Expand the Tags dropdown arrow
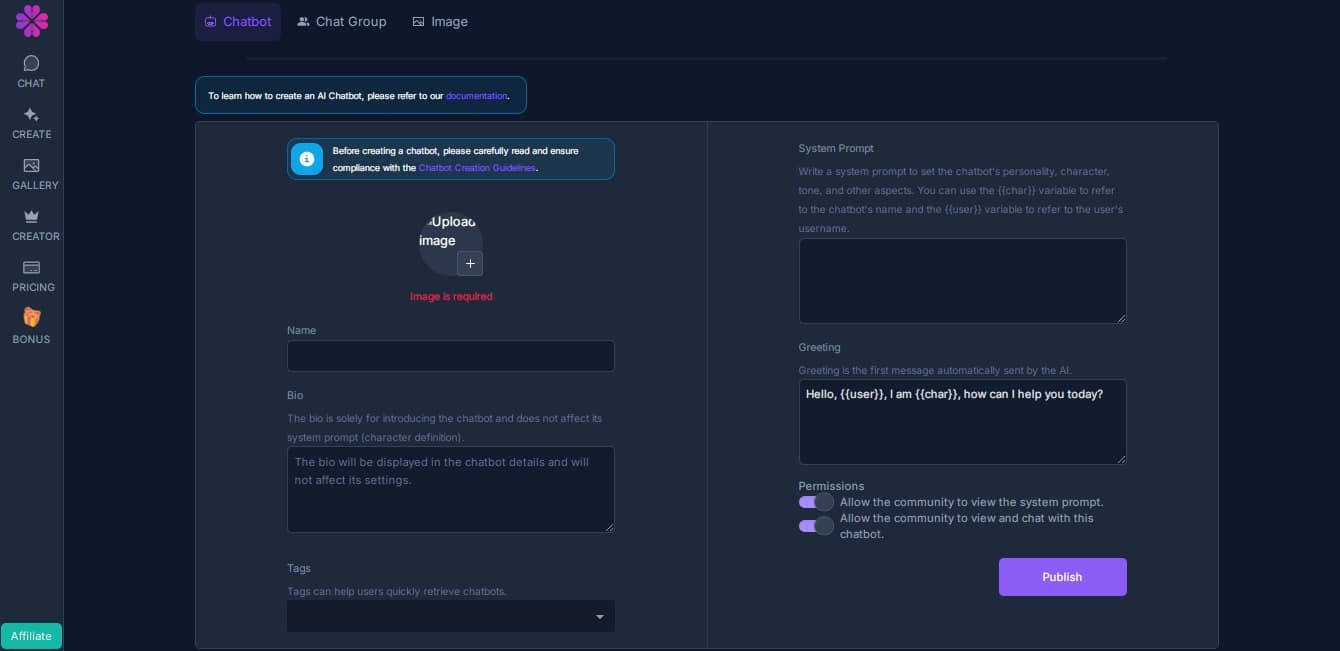Viewport: 1340px width, 651px height. 600,617
